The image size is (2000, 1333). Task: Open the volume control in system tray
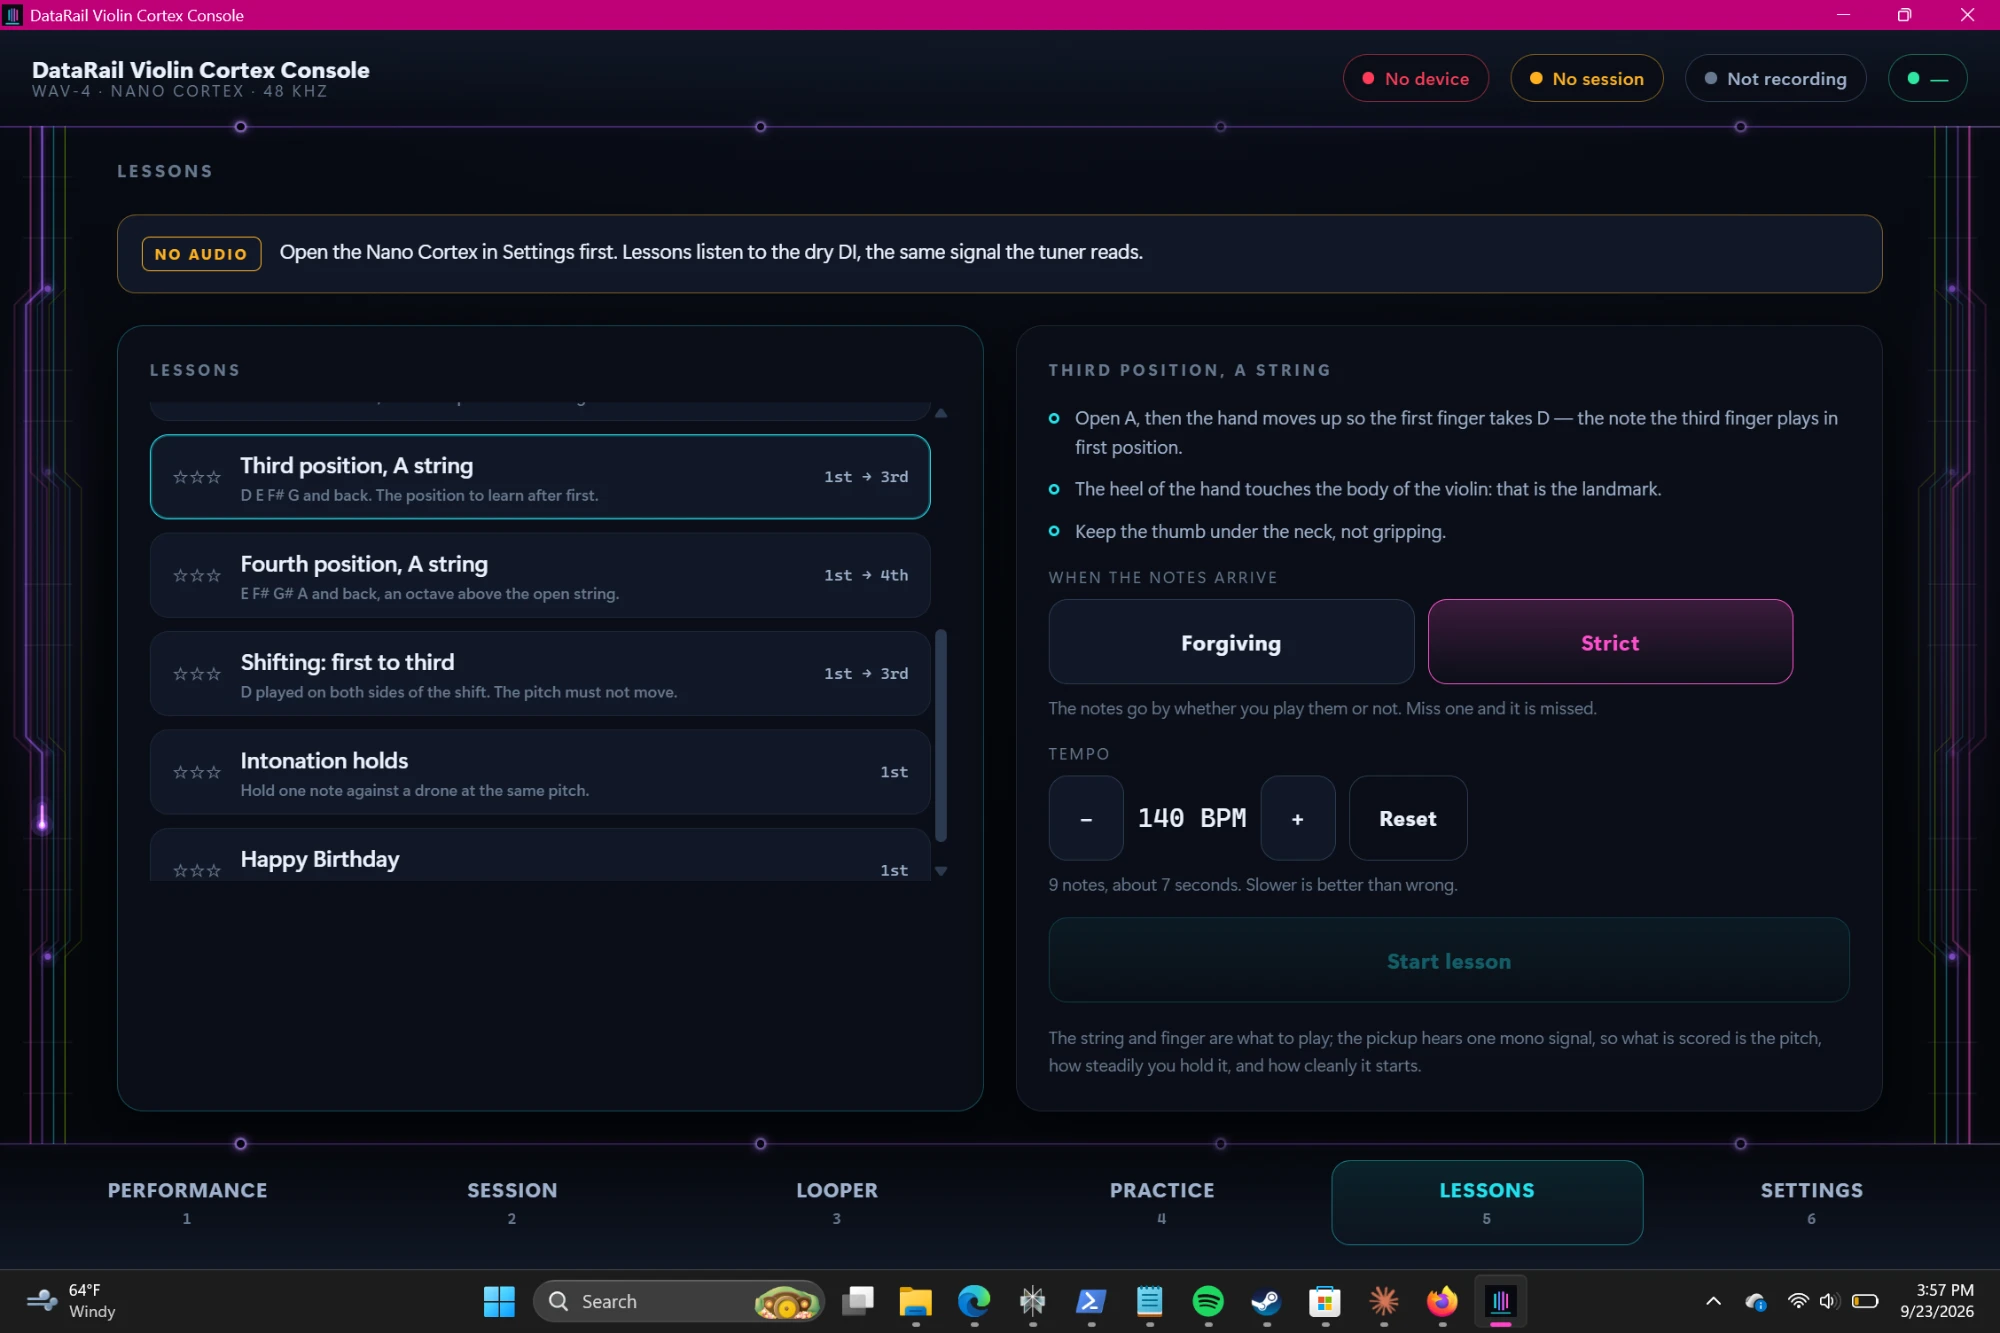1829,1301
